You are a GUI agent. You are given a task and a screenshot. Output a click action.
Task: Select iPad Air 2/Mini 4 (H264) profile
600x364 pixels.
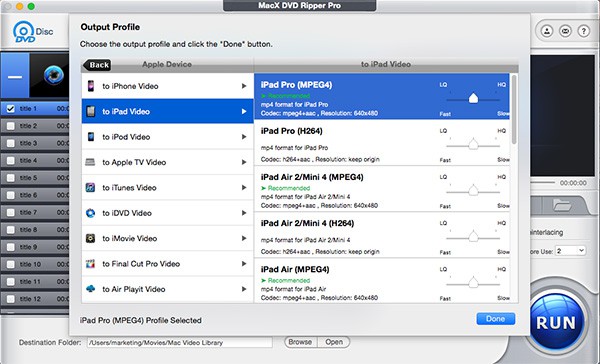point(382,235)
